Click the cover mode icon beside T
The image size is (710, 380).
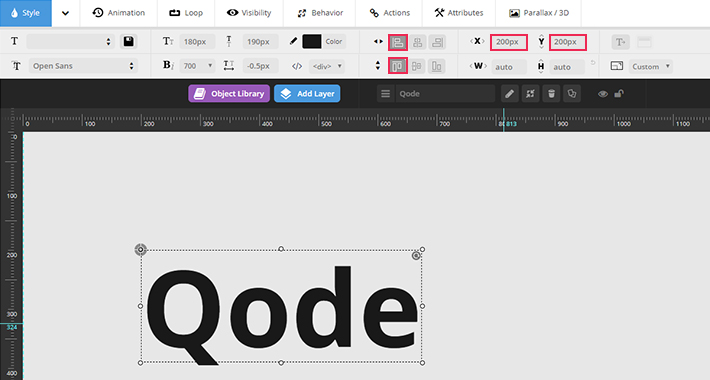click(644, 42)
